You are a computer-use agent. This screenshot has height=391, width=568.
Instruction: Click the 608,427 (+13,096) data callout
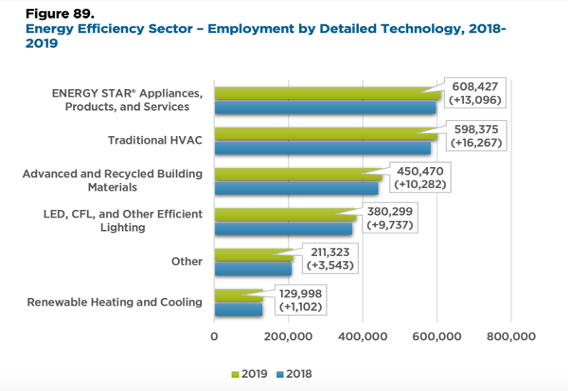(x=475, y=93)
